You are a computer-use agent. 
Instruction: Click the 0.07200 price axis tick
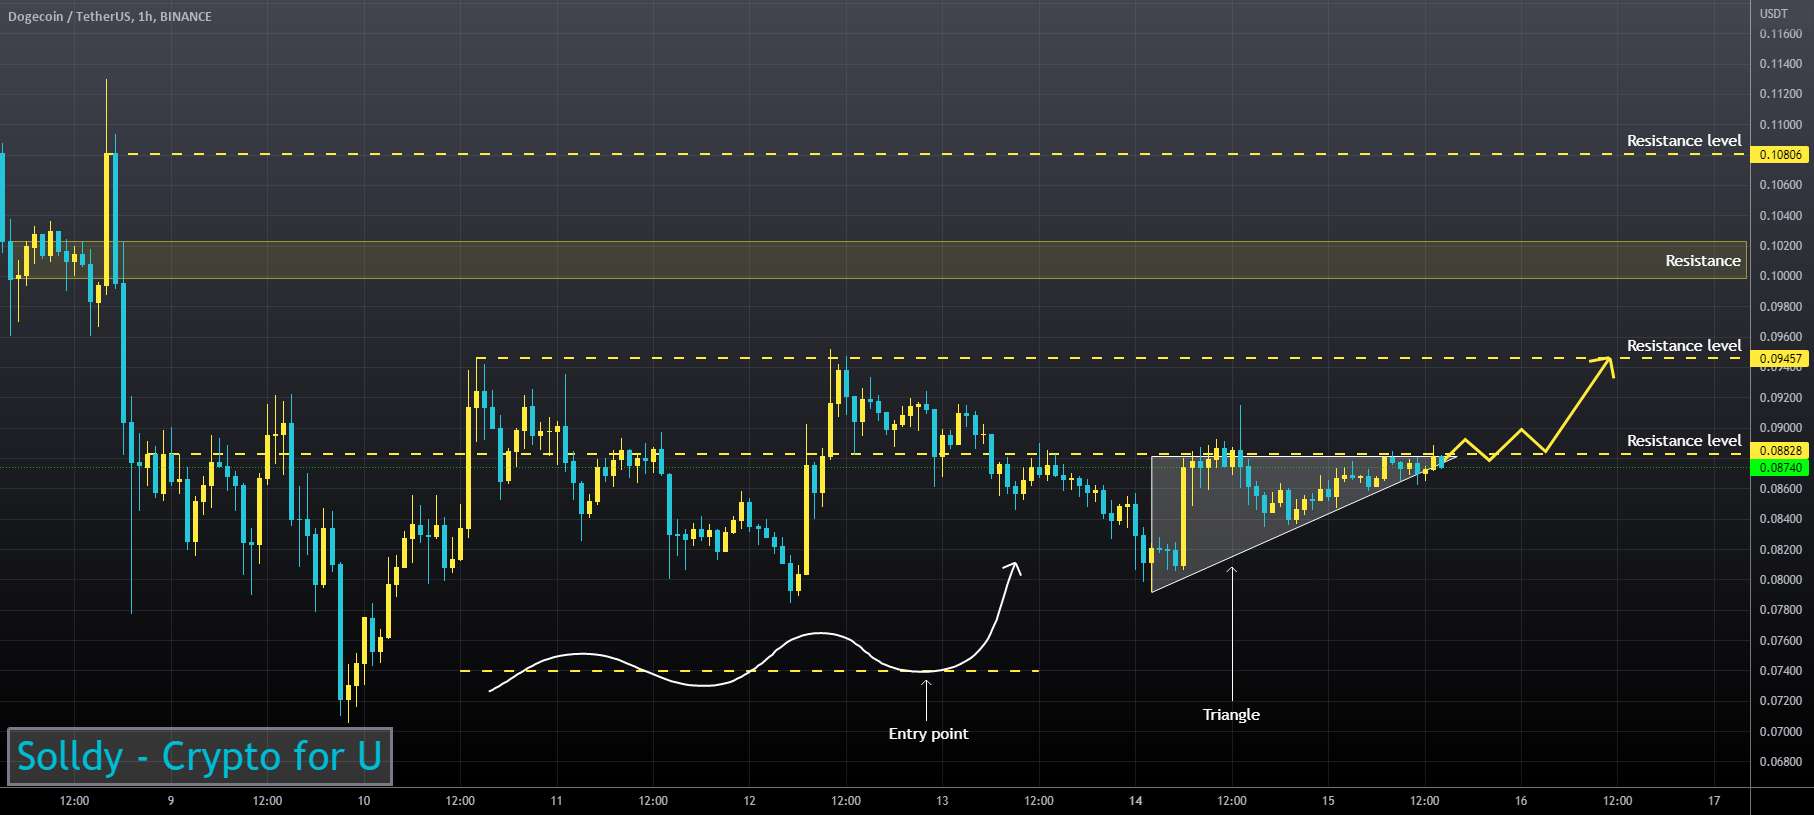coord(1780,701)
